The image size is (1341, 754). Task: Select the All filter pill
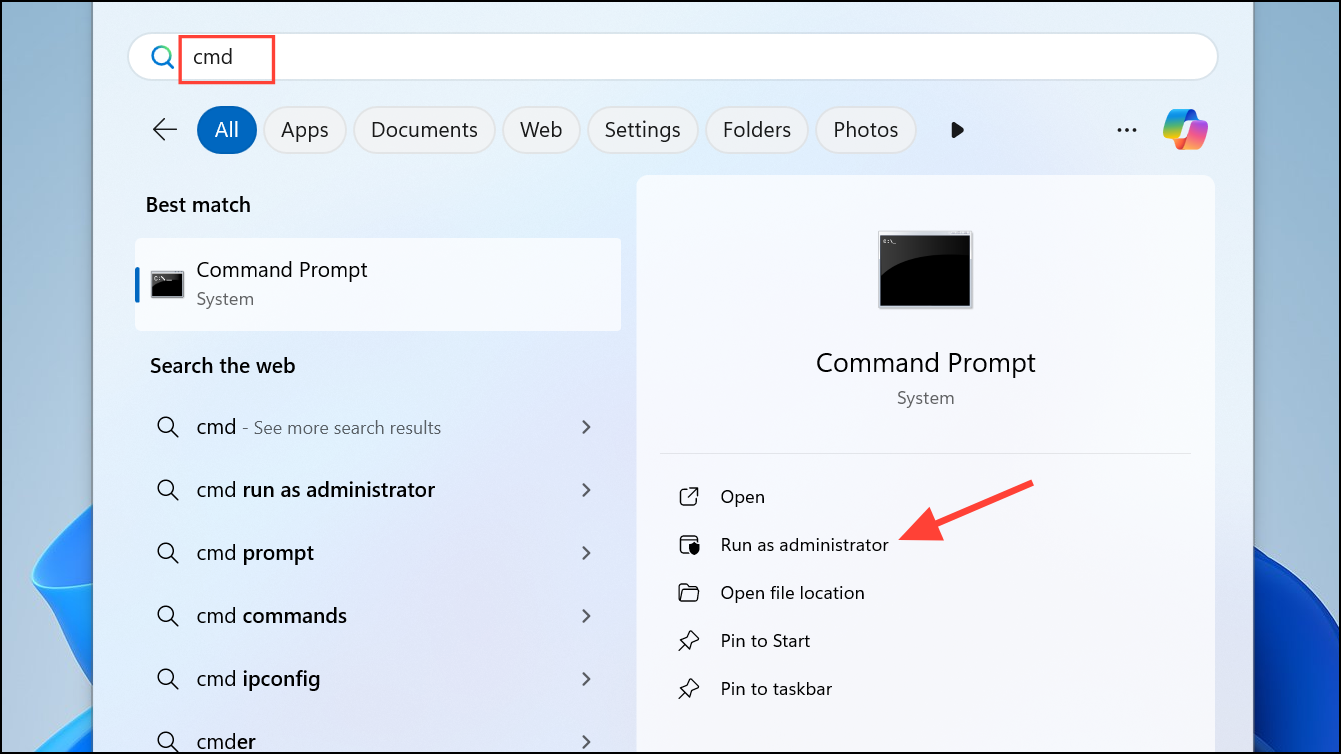(226, 129)
